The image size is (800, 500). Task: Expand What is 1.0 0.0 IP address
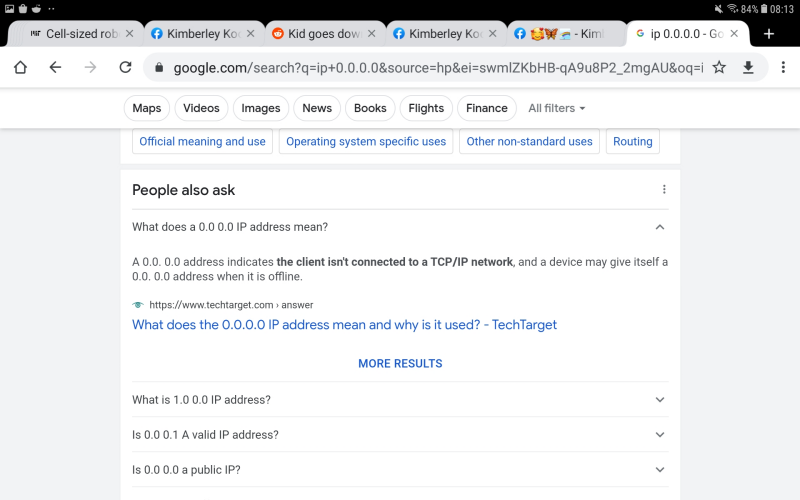(400, 399)
